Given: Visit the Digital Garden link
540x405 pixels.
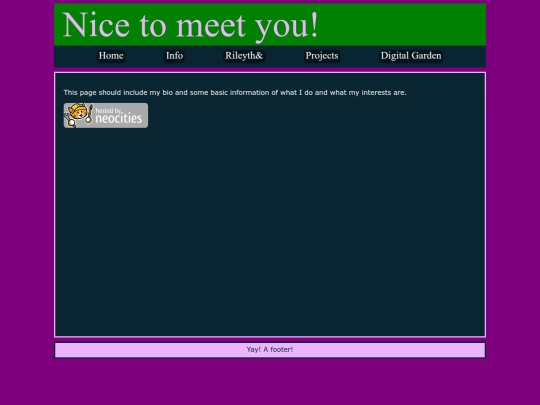Looking at the screenshot, I should click(411, 56).
